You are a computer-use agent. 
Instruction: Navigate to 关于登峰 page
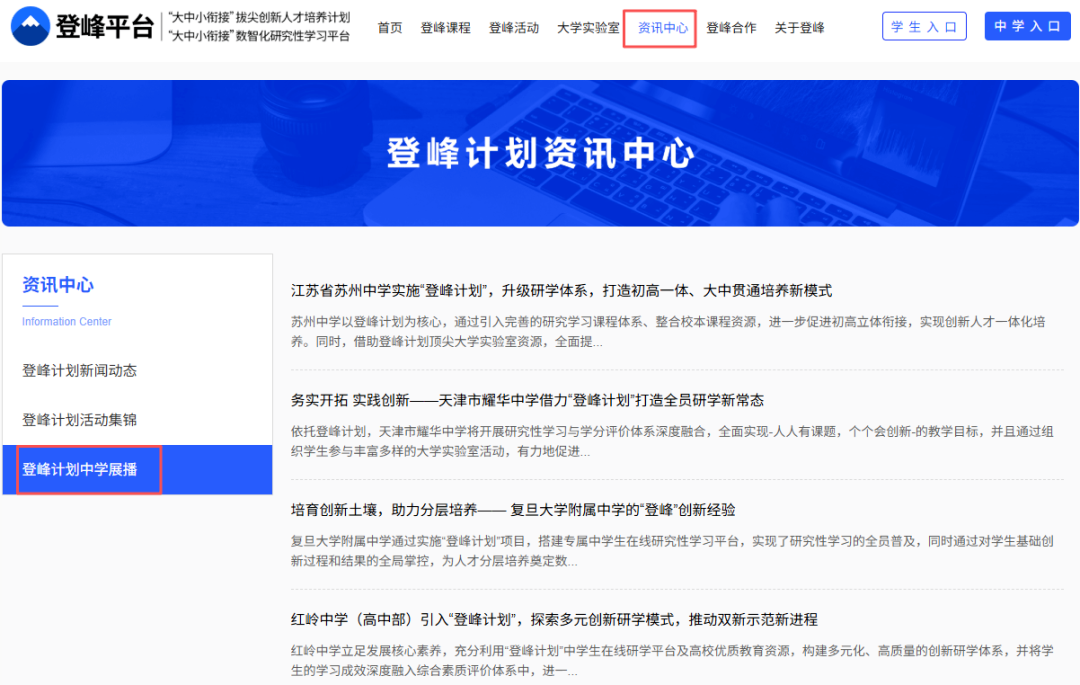[x=799, y=28]
